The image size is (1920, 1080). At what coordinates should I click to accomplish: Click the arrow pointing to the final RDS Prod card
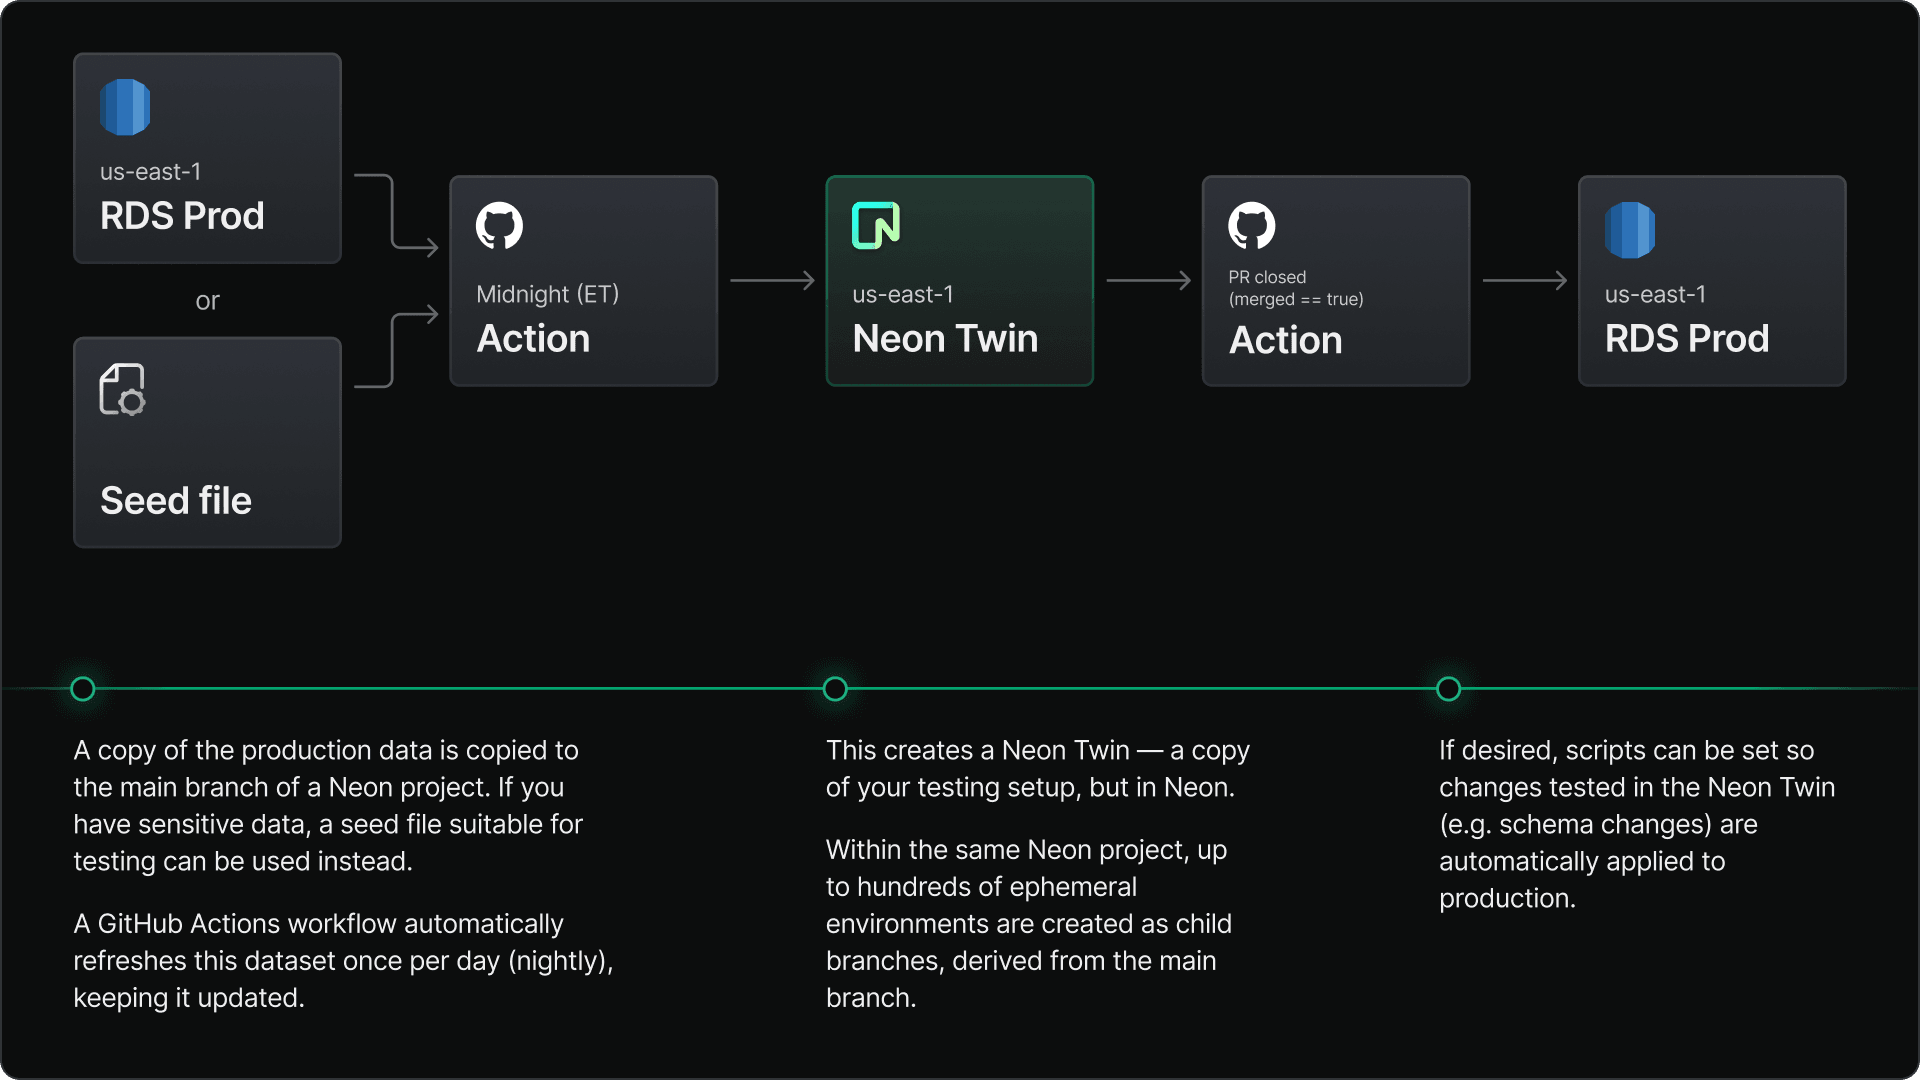1524,281
